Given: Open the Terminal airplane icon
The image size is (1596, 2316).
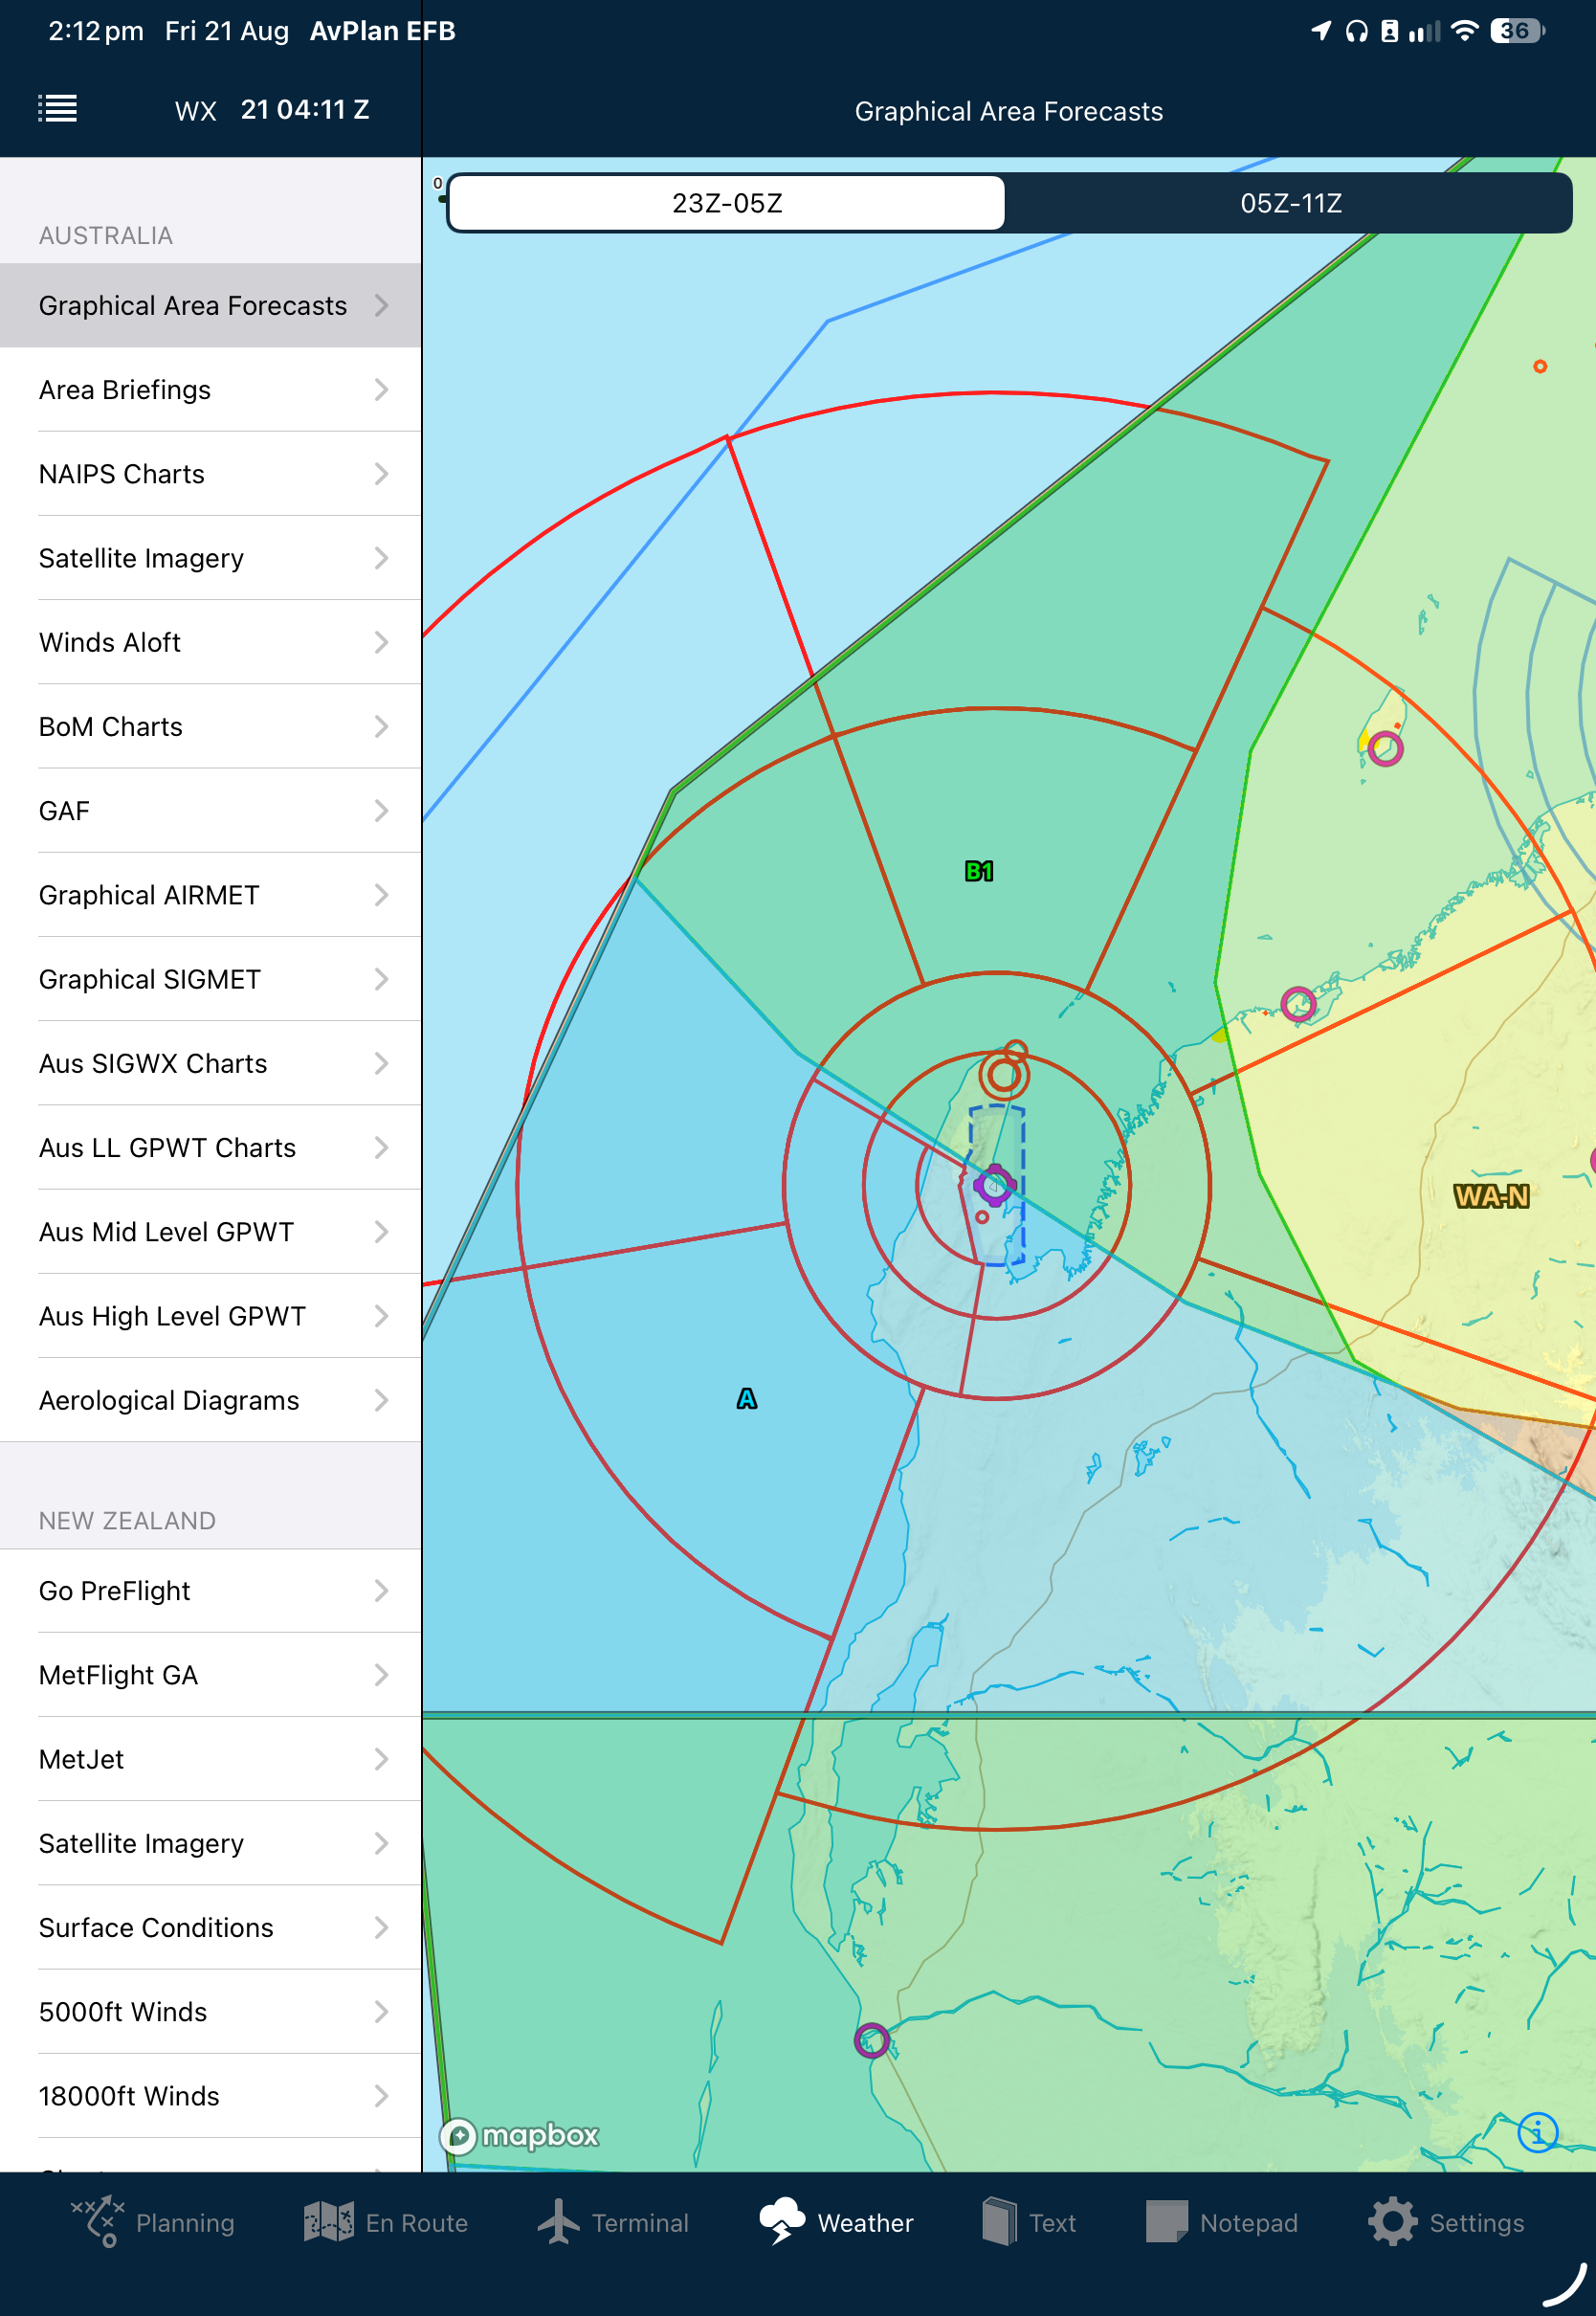Looking at the screenshot, I should tap(559, 2221).
